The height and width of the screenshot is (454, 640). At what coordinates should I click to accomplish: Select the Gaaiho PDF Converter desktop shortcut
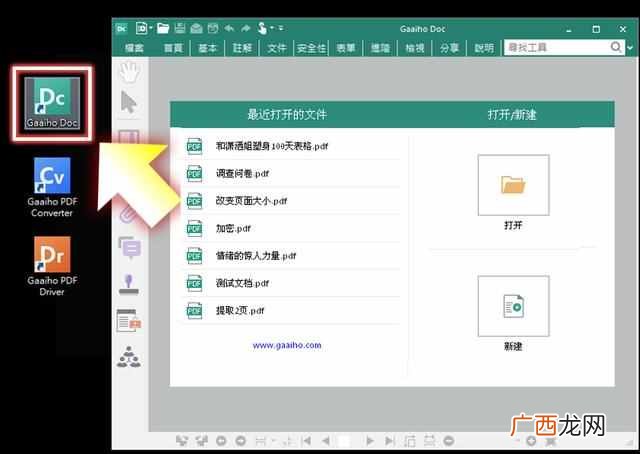click(x=52, y=187)
